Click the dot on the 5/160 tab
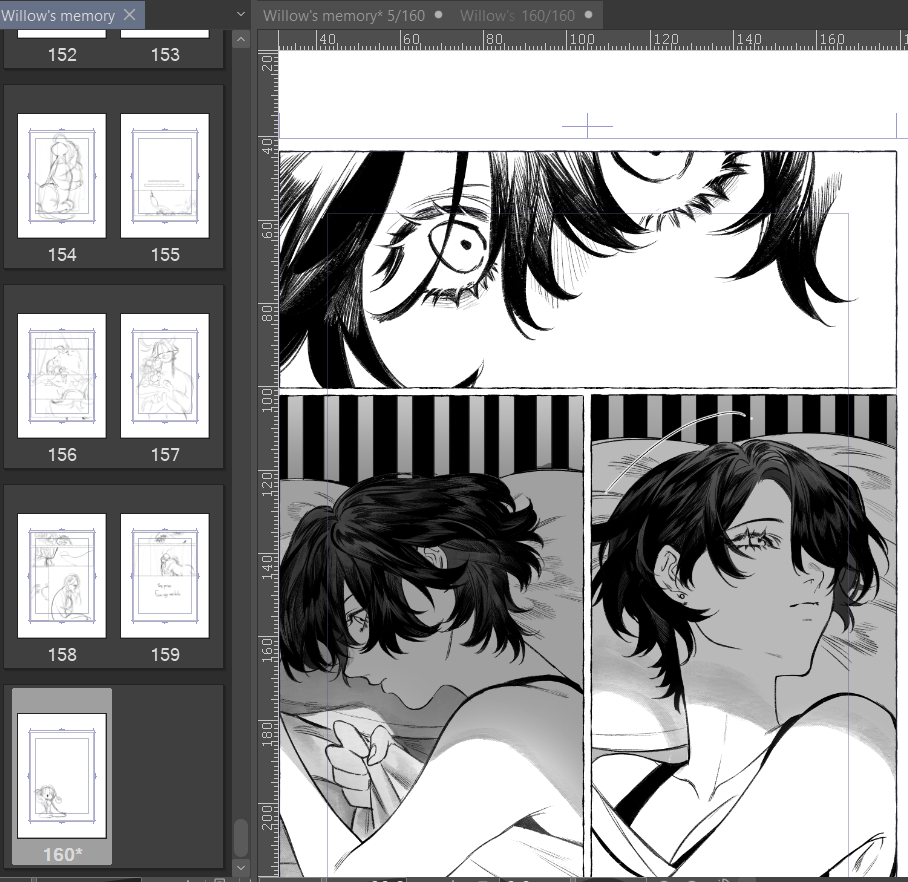 tap(438, 15)
